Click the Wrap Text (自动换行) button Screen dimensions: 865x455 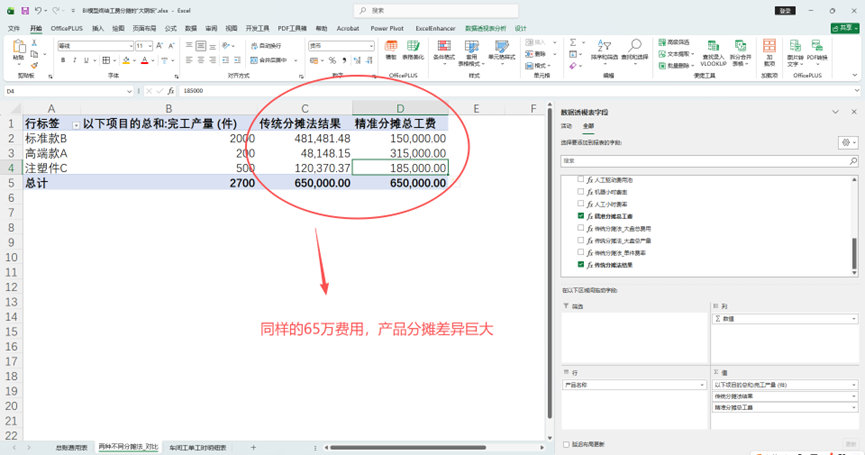click(266, 46)
